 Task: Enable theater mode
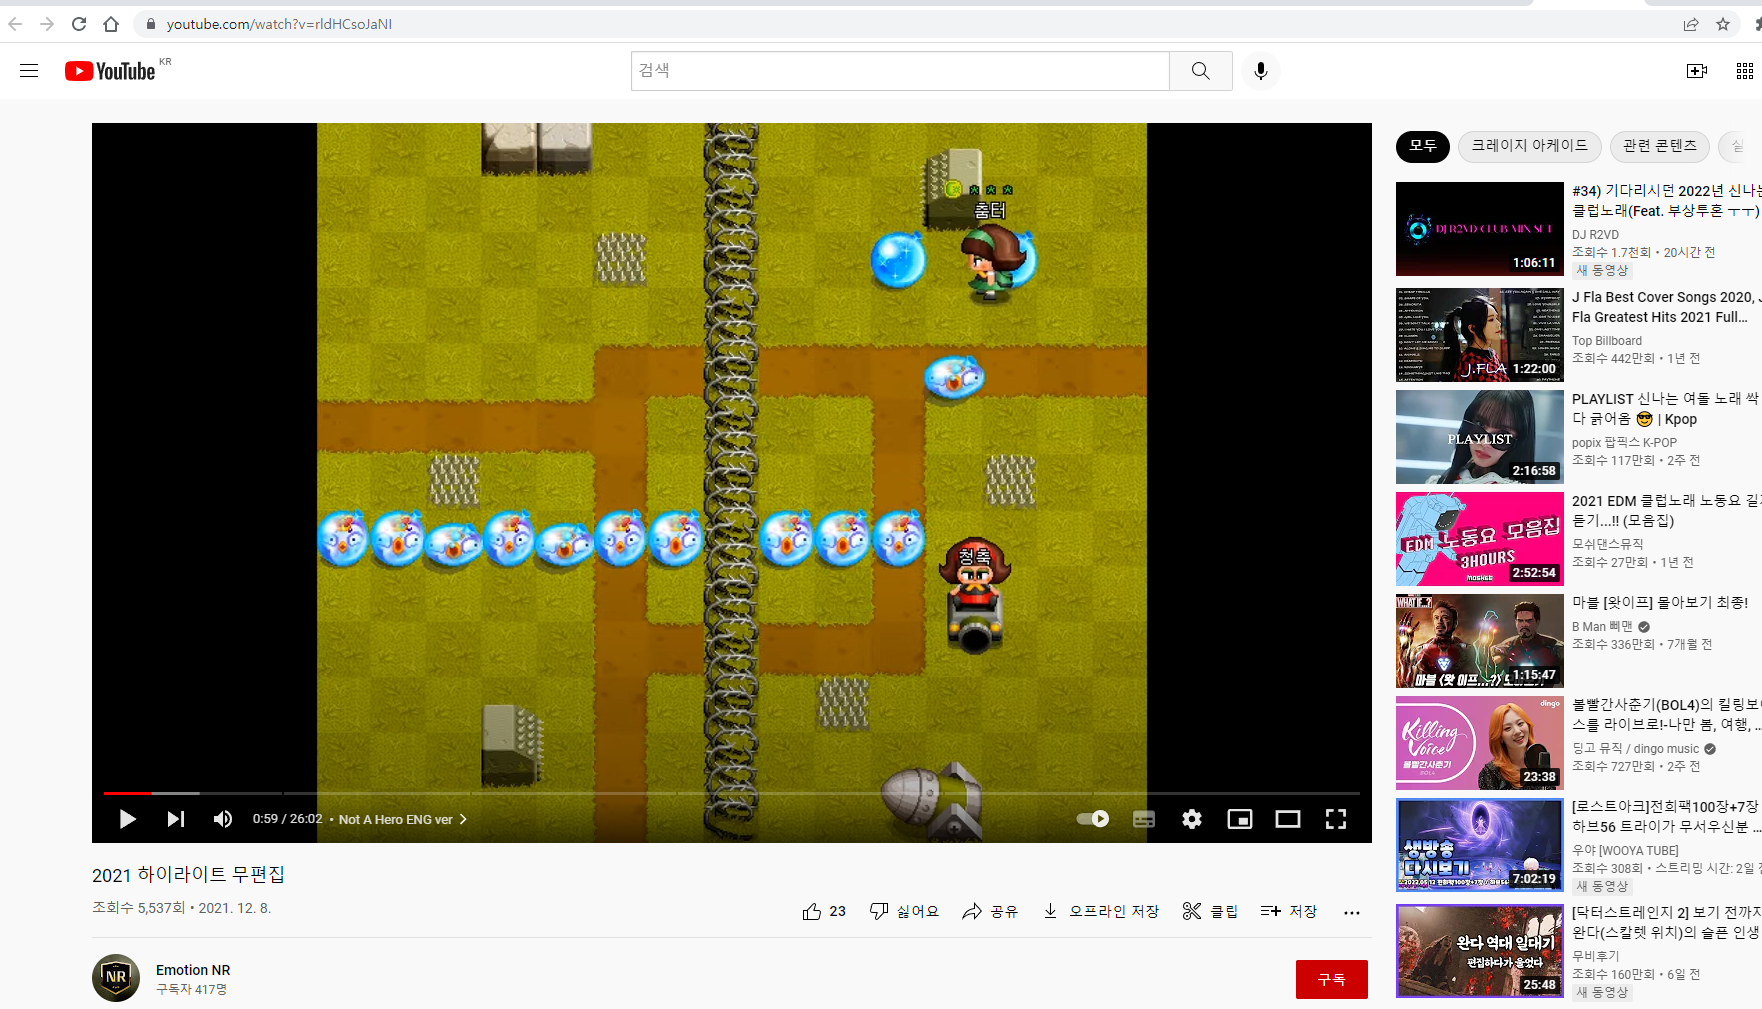(x=1288, y=819)
